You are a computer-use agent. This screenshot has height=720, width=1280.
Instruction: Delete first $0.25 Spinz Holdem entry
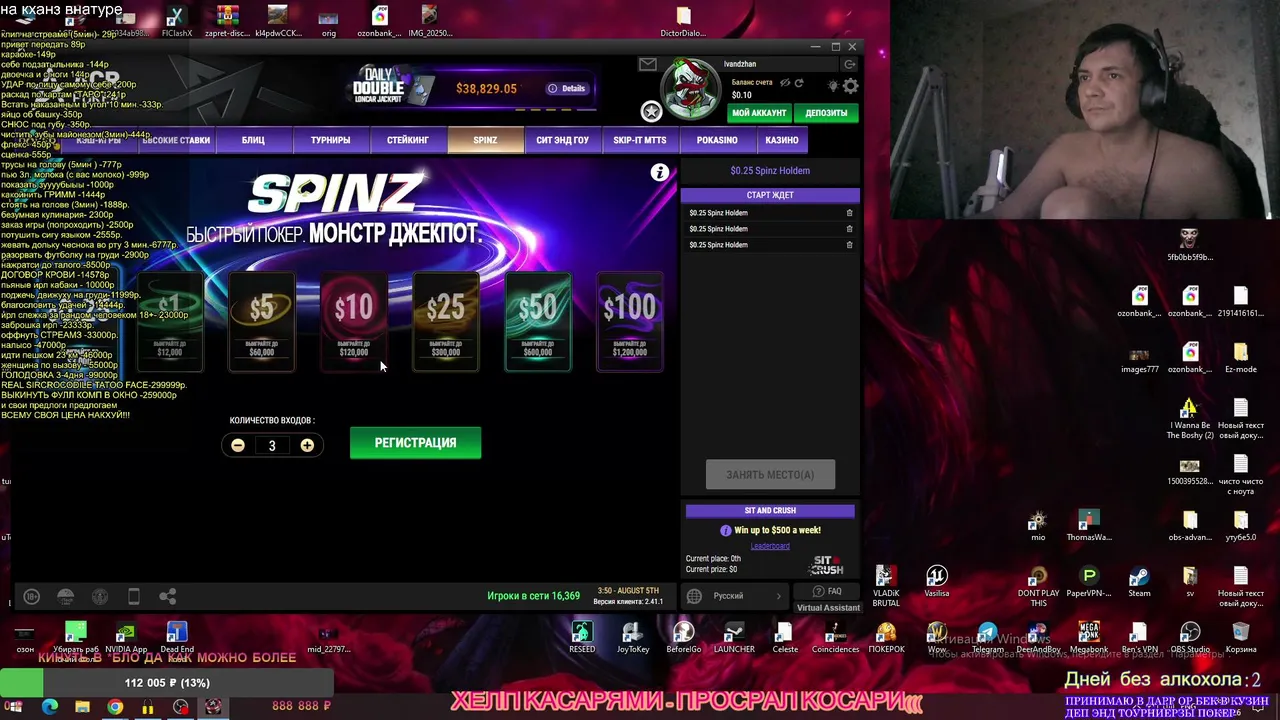[850, 213]
